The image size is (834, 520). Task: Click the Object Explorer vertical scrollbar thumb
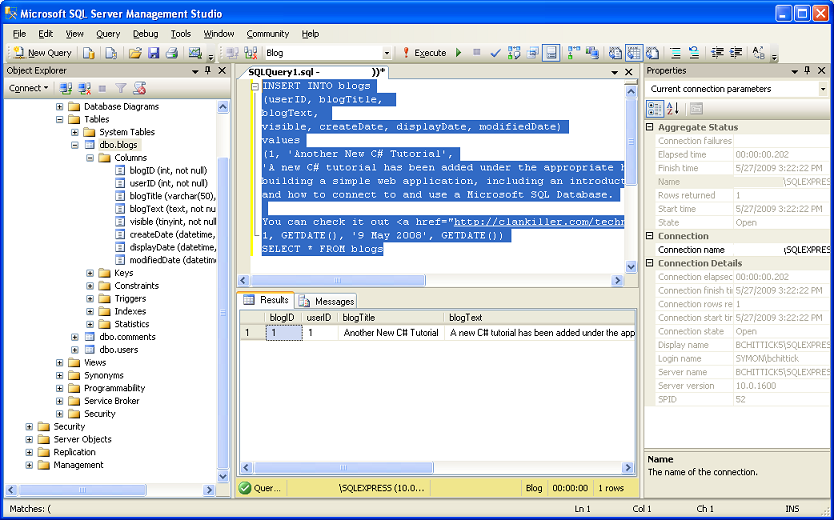[223, 313]
